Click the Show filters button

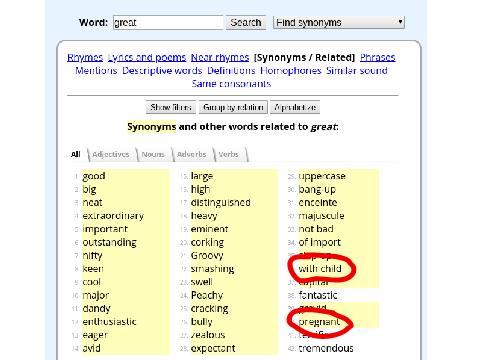coord(171,107)
